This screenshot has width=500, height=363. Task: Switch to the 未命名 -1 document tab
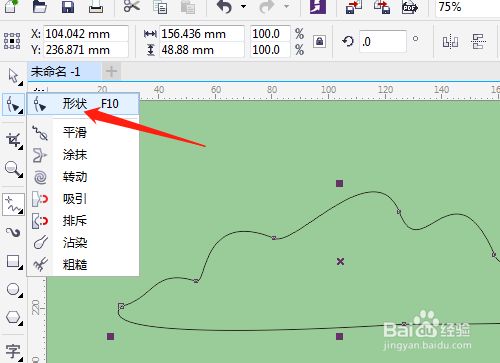[x=64, y=71]
